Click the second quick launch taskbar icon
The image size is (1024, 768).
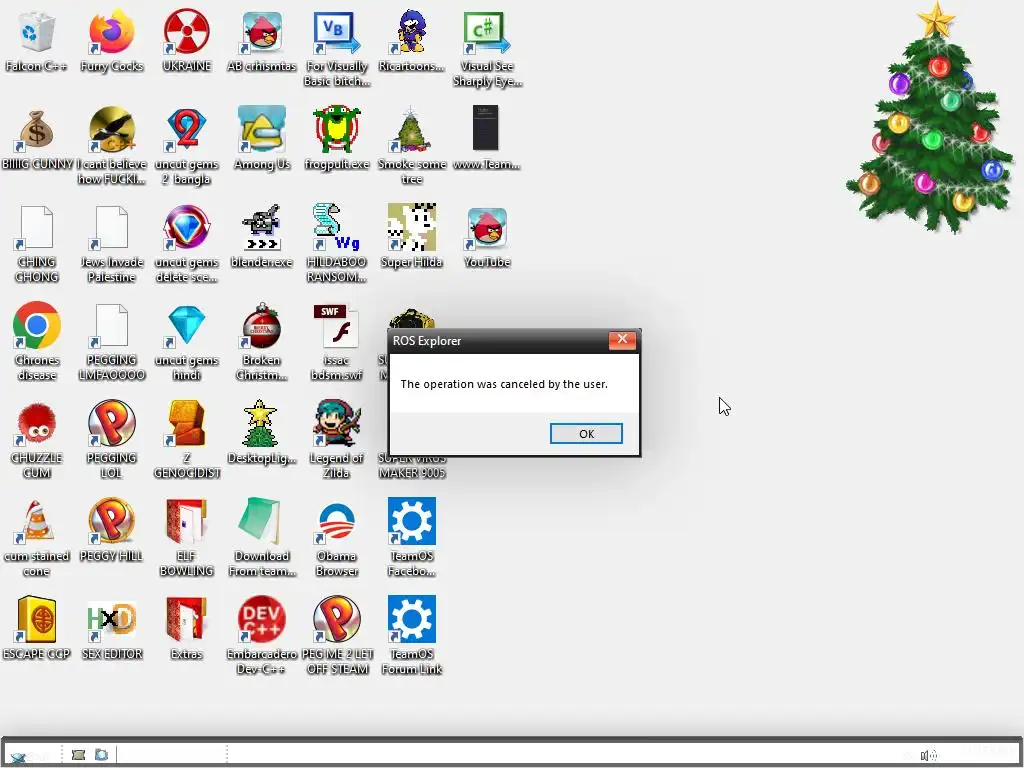(x=101, y=755)
